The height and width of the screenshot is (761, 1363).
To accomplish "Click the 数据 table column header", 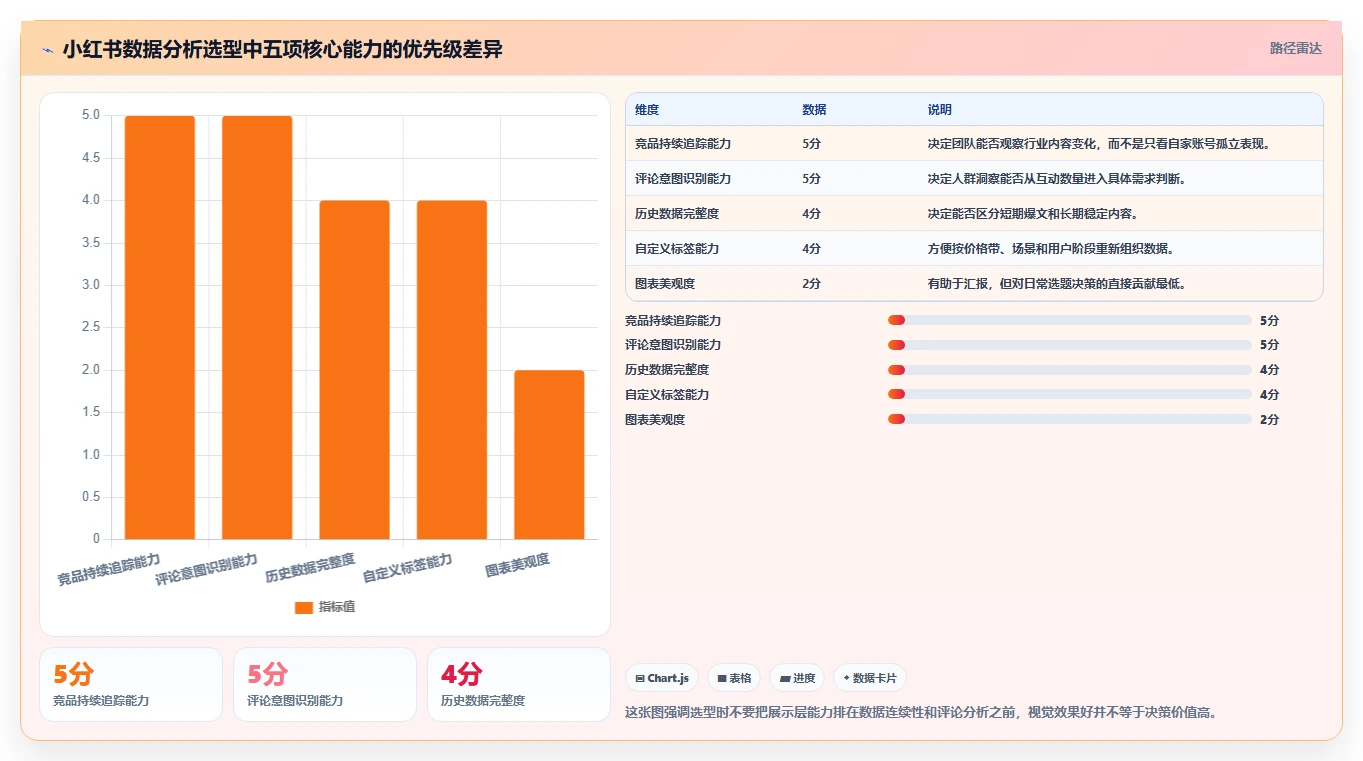I will coord(814,110).
